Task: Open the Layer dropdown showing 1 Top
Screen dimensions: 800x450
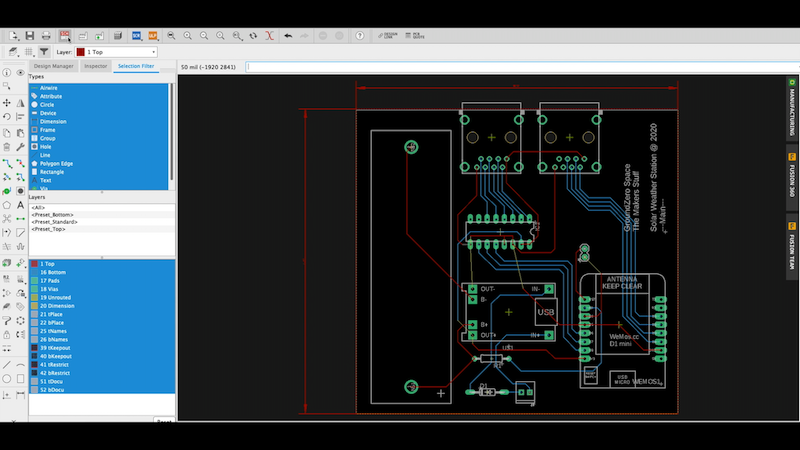Action: click(117, 51)
